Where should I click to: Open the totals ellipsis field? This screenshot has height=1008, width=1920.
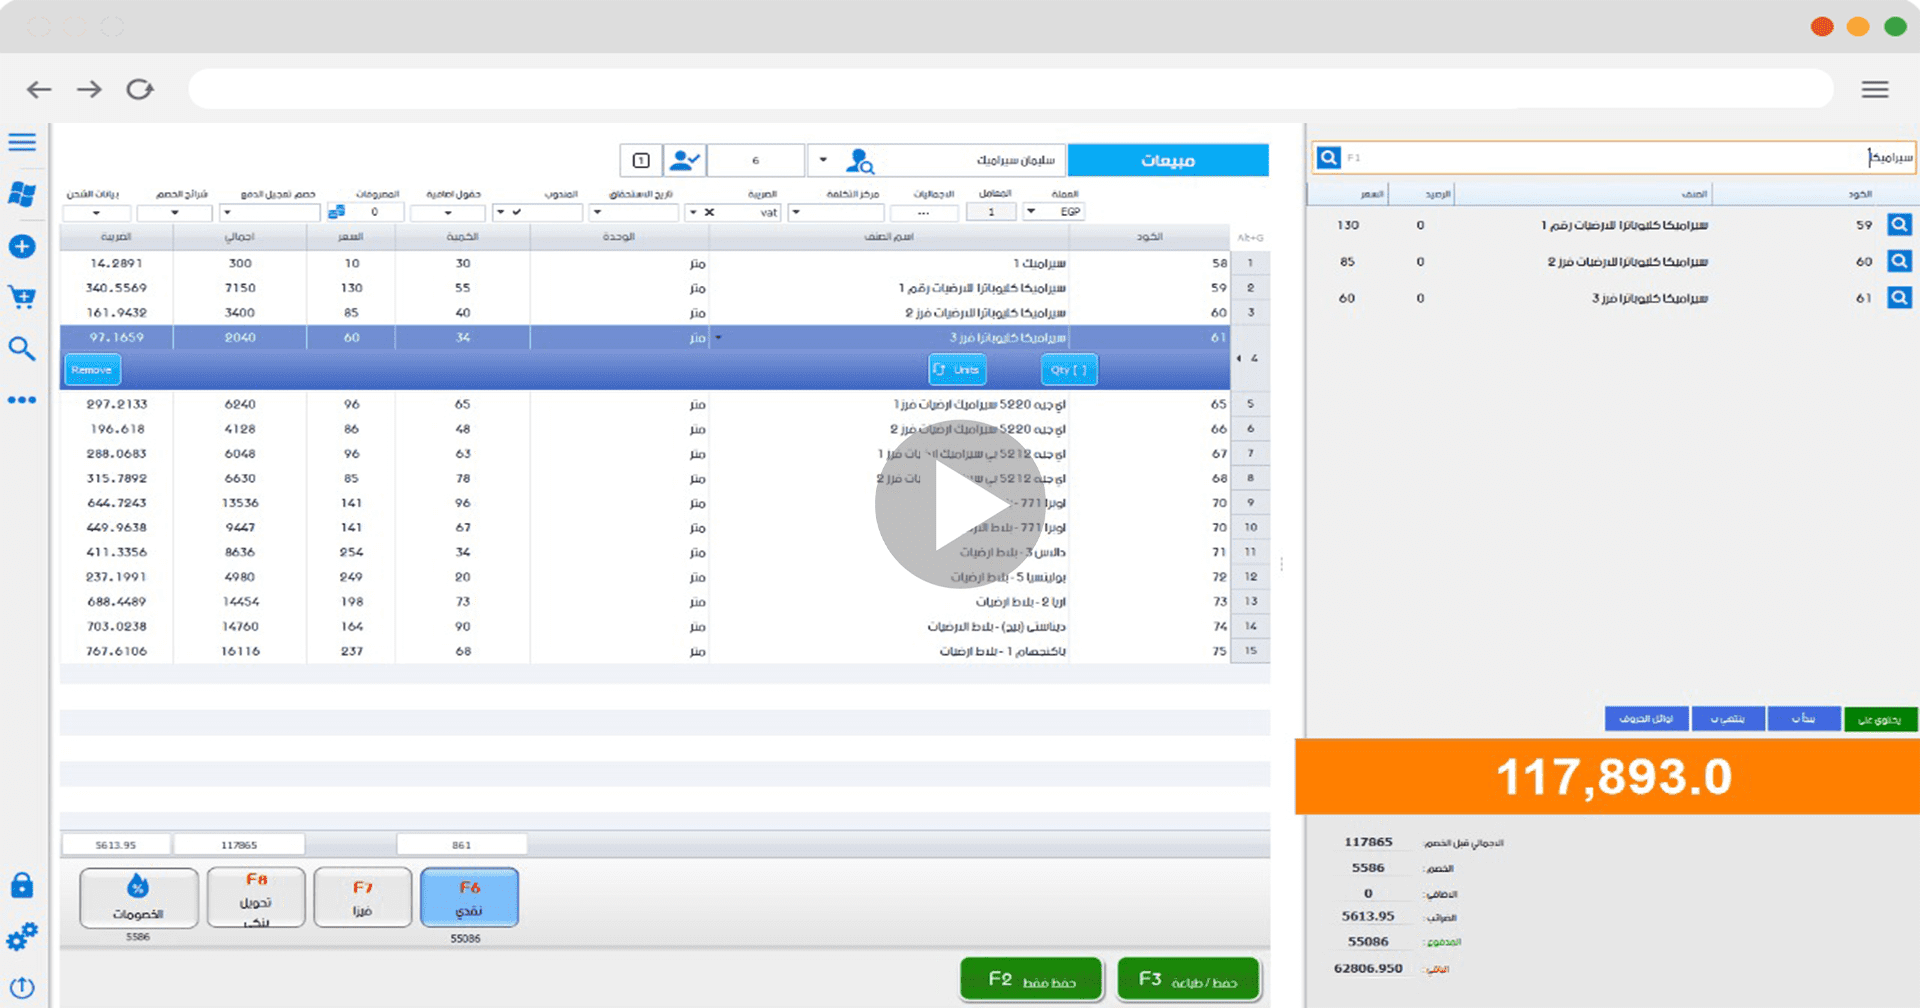[x=923, y=212]
